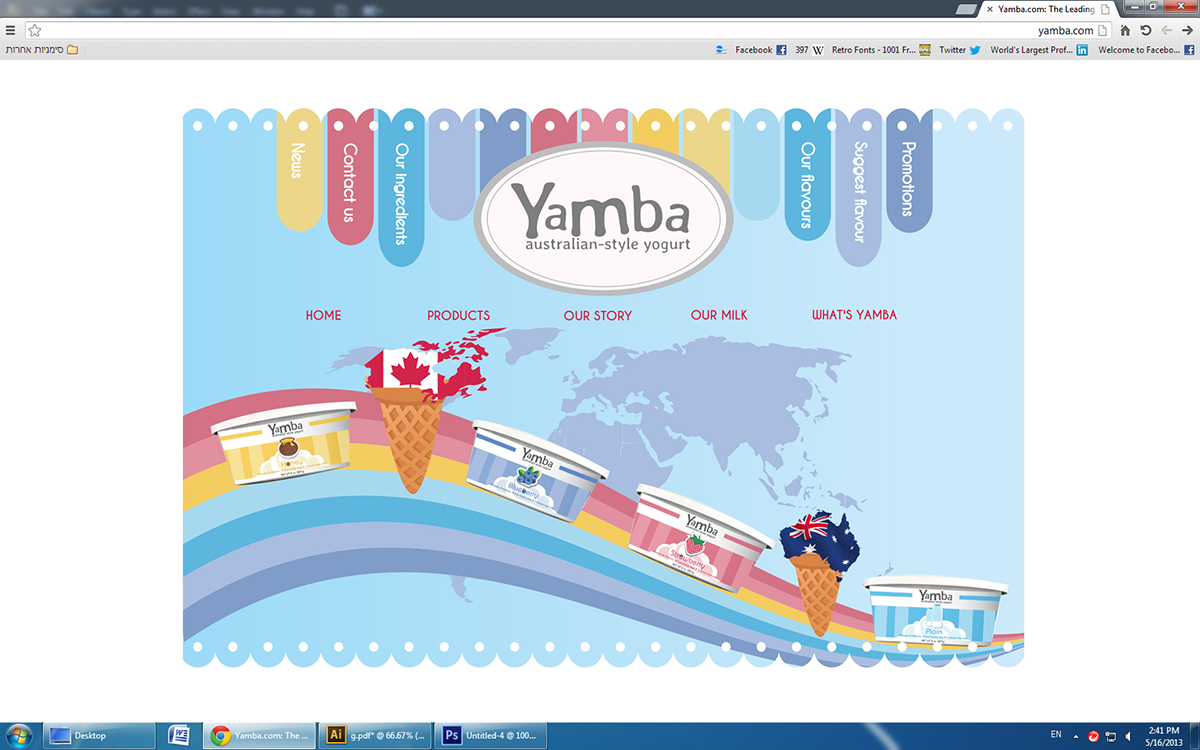The width and height of the screenshot is (1200, 750).
Task: Click the browser home icon
Action: click(1125, 29)
